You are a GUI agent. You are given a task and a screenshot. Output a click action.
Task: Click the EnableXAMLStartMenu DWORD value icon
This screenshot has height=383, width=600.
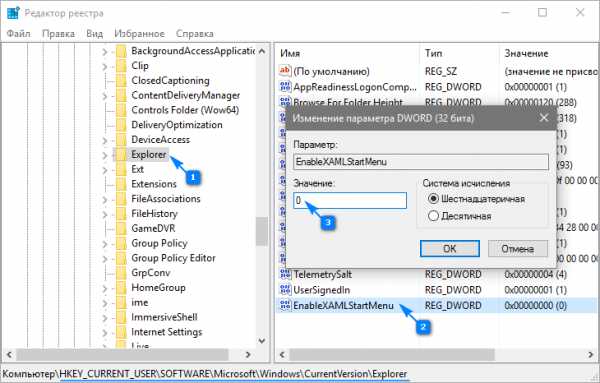(x=285, y=305)
